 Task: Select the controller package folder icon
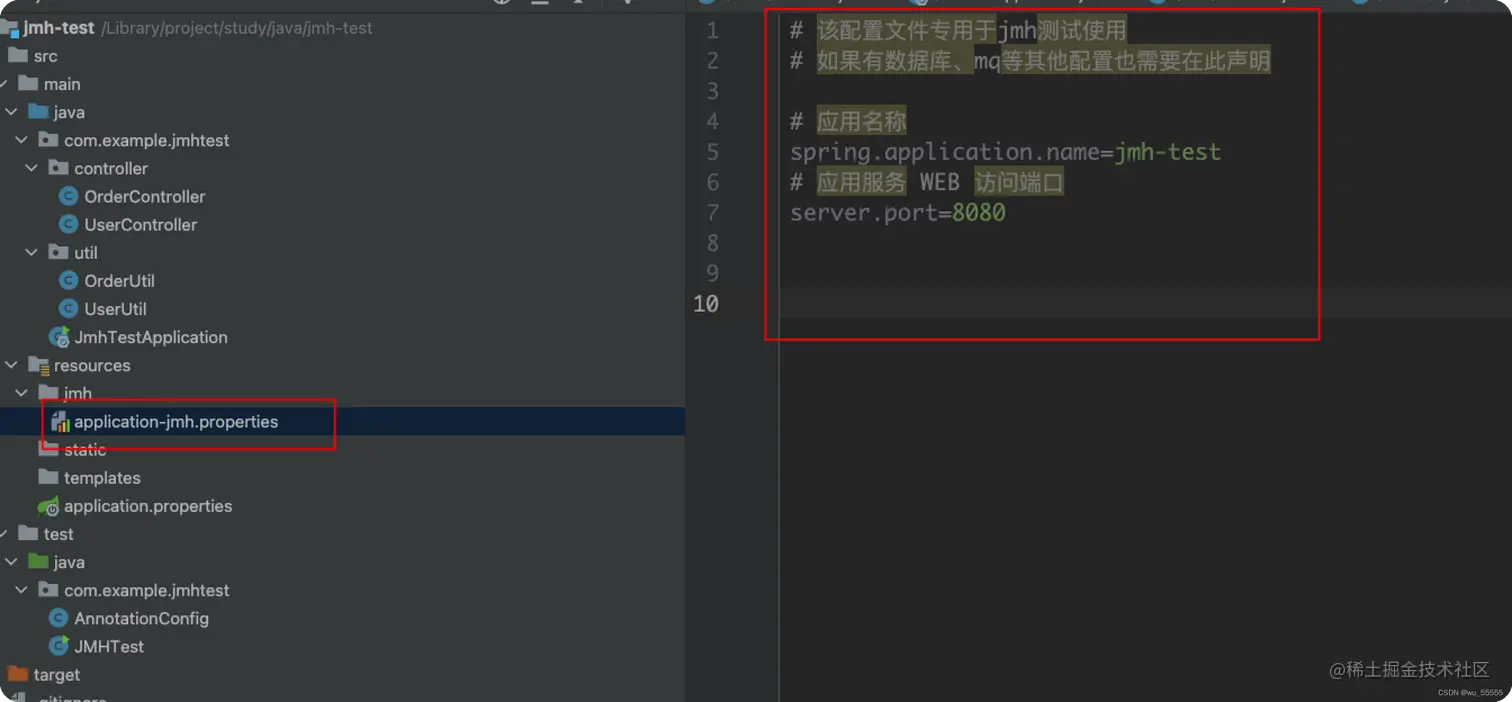click(x=59, y=168)
